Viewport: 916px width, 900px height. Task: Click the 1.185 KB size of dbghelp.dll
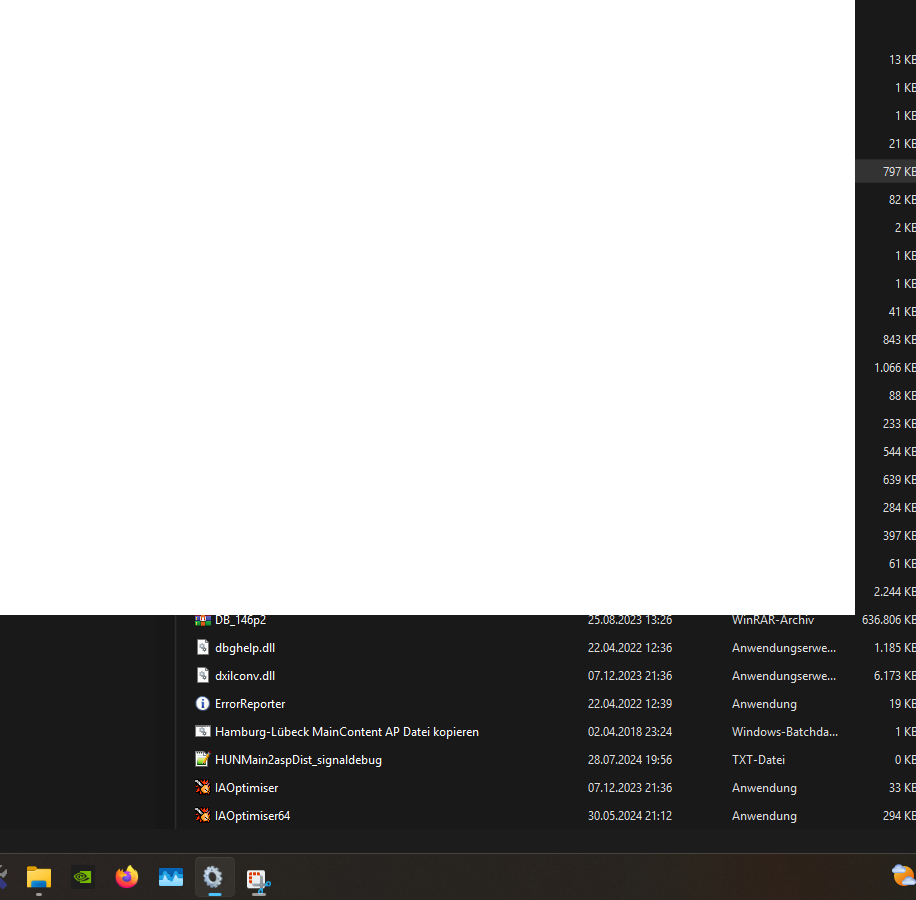[894, 648]
